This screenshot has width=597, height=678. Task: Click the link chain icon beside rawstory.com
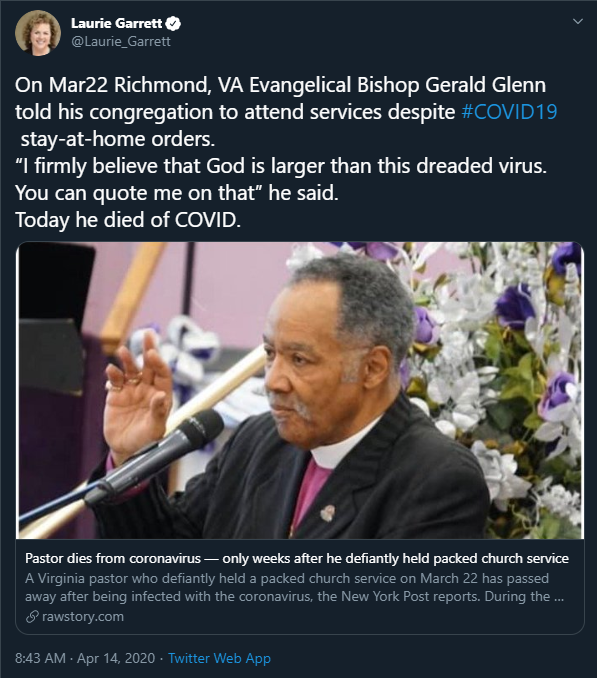(x=32, y=617)
